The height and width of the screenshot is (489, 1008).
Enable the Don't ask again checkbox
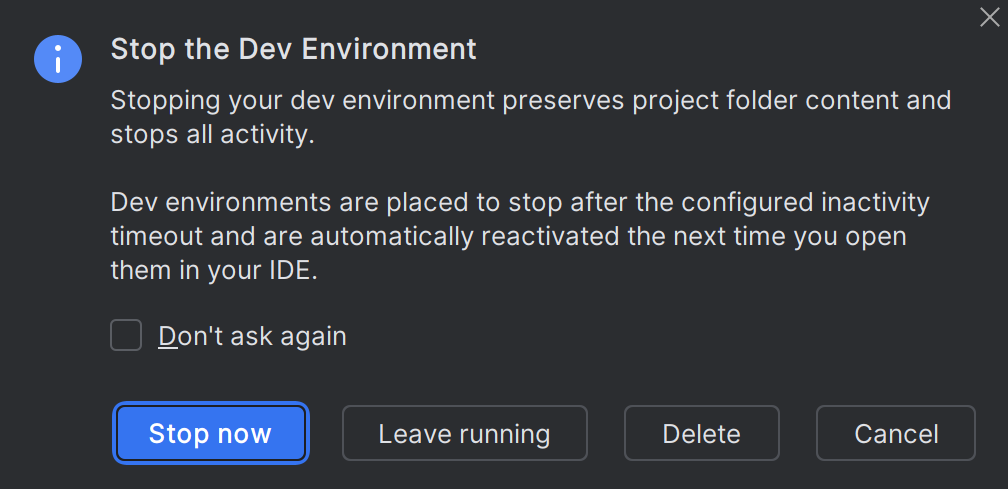[x=126, y=336]
